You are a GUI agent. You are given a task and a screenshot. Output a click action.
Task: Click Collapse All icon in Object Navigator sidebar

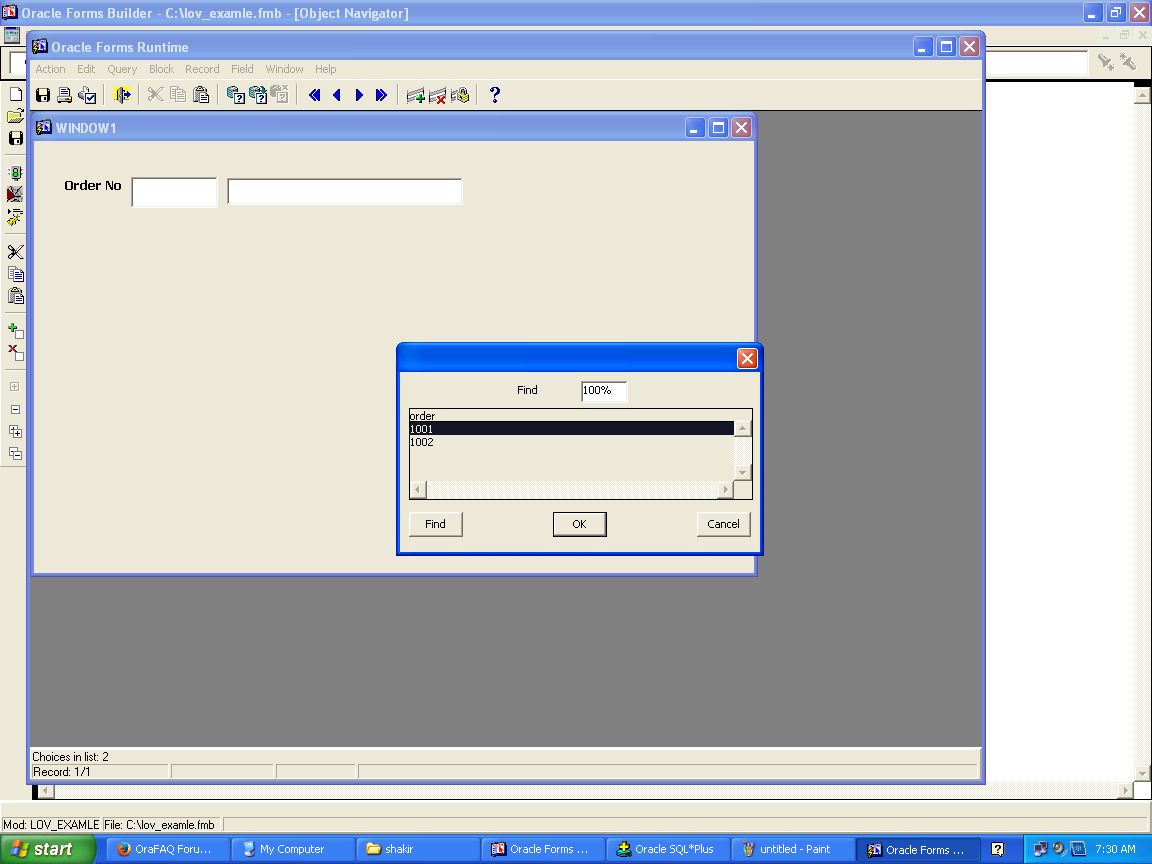pyautogui.click(x=15, y=453)
